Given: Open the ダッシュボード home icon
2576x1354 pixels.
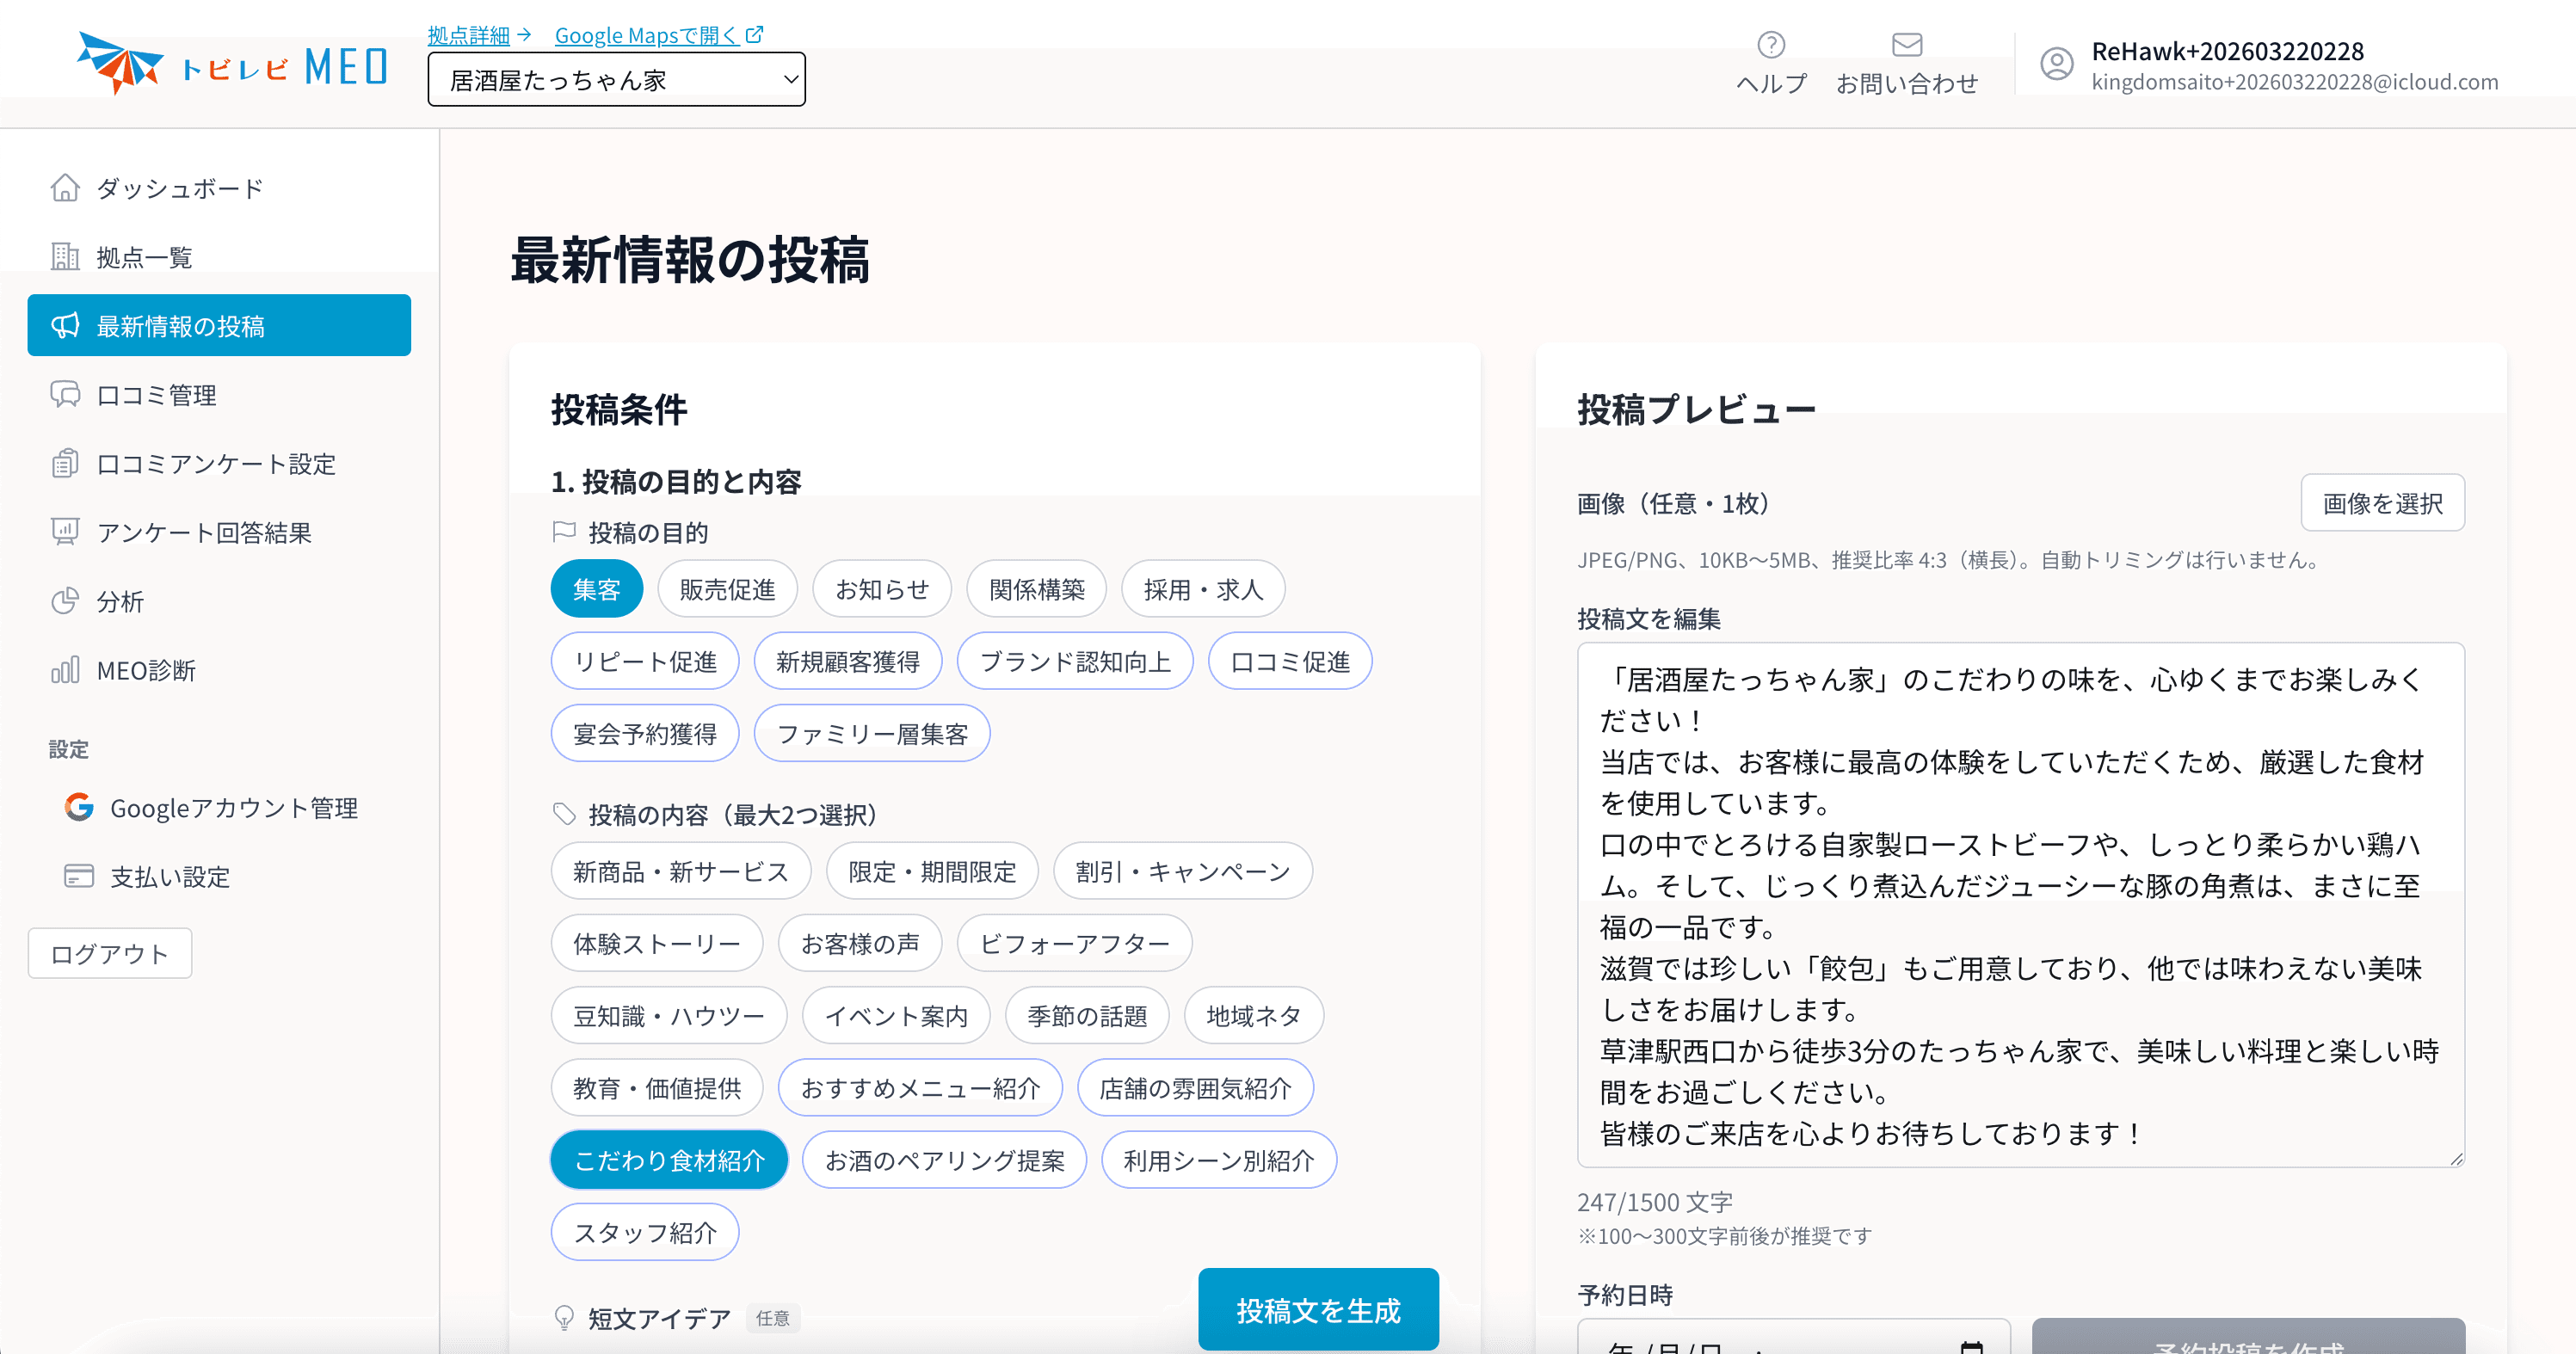Looking at the screenshot, I should tap(64, 188).
